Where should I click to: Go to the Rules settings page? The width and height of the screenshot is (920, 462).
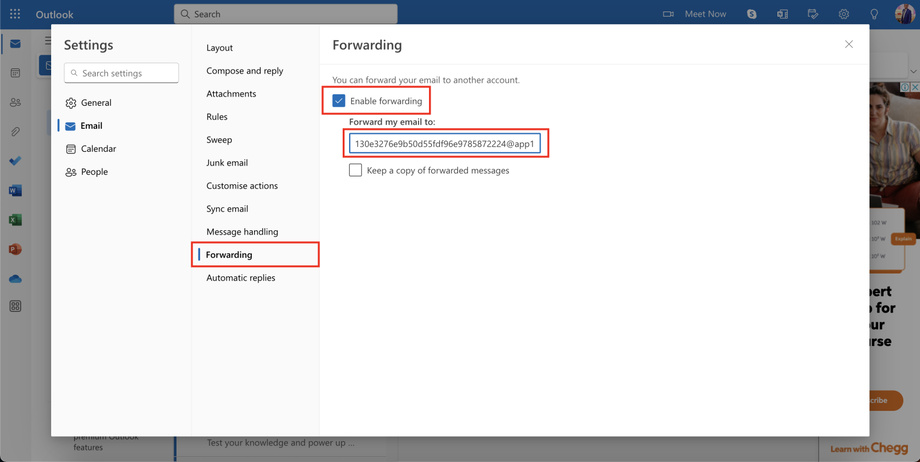(217, 117)
